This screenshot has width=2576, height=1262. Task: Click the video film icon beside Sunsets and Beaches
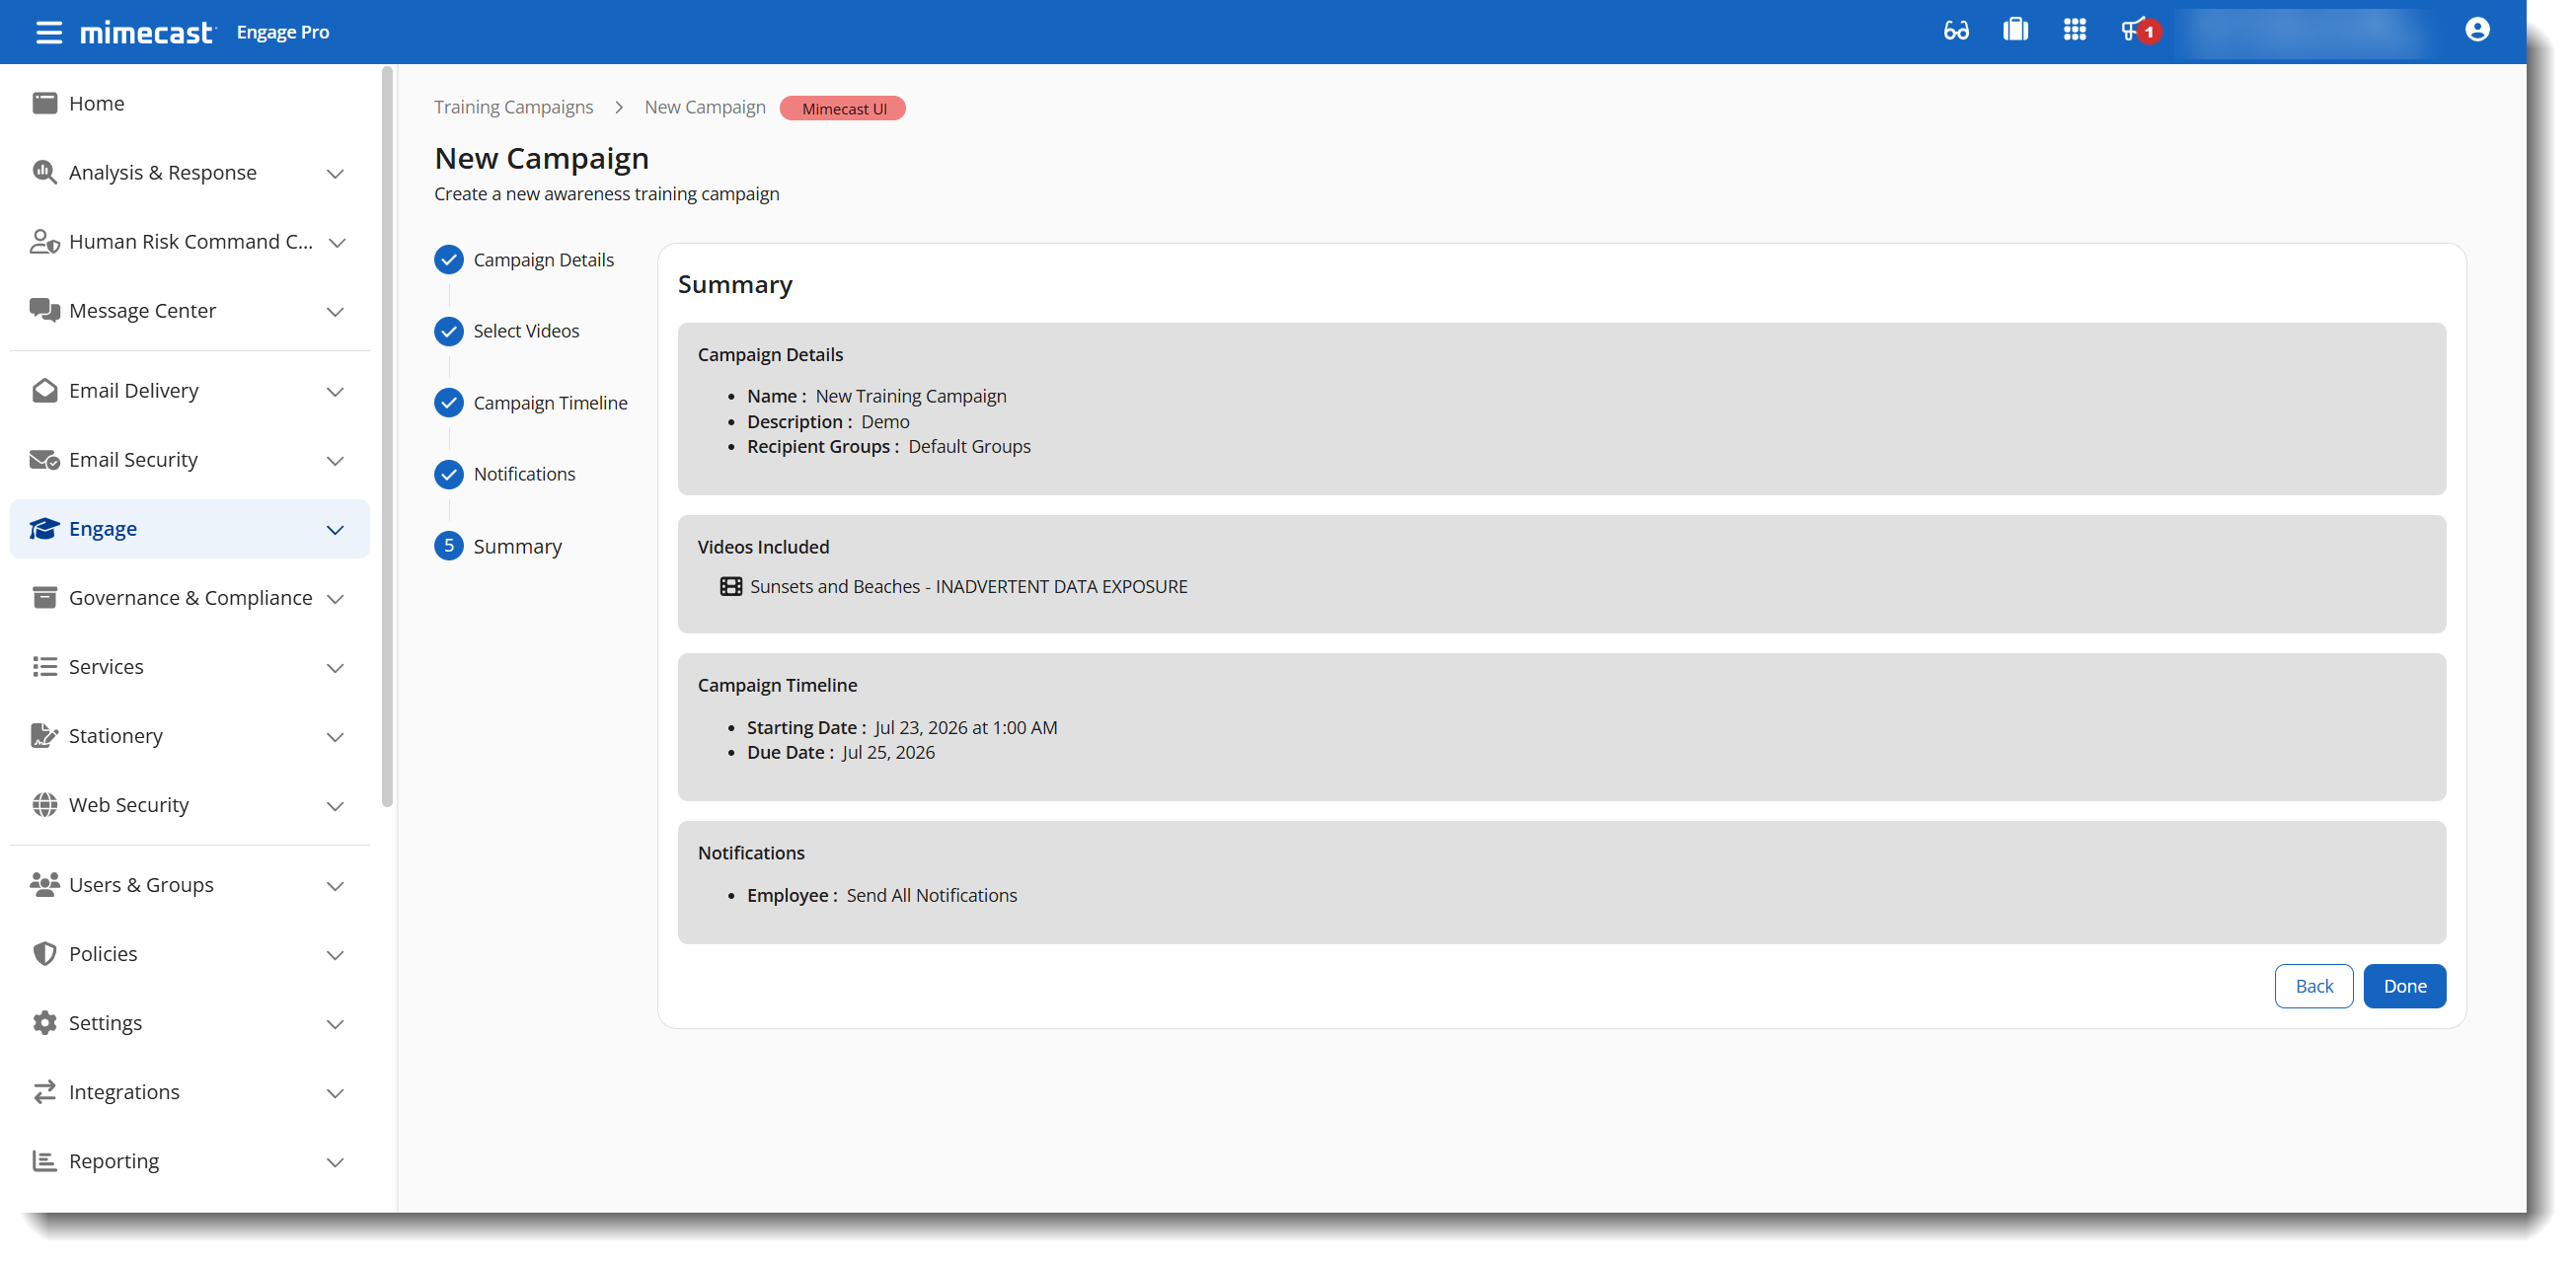click(731, 586)
